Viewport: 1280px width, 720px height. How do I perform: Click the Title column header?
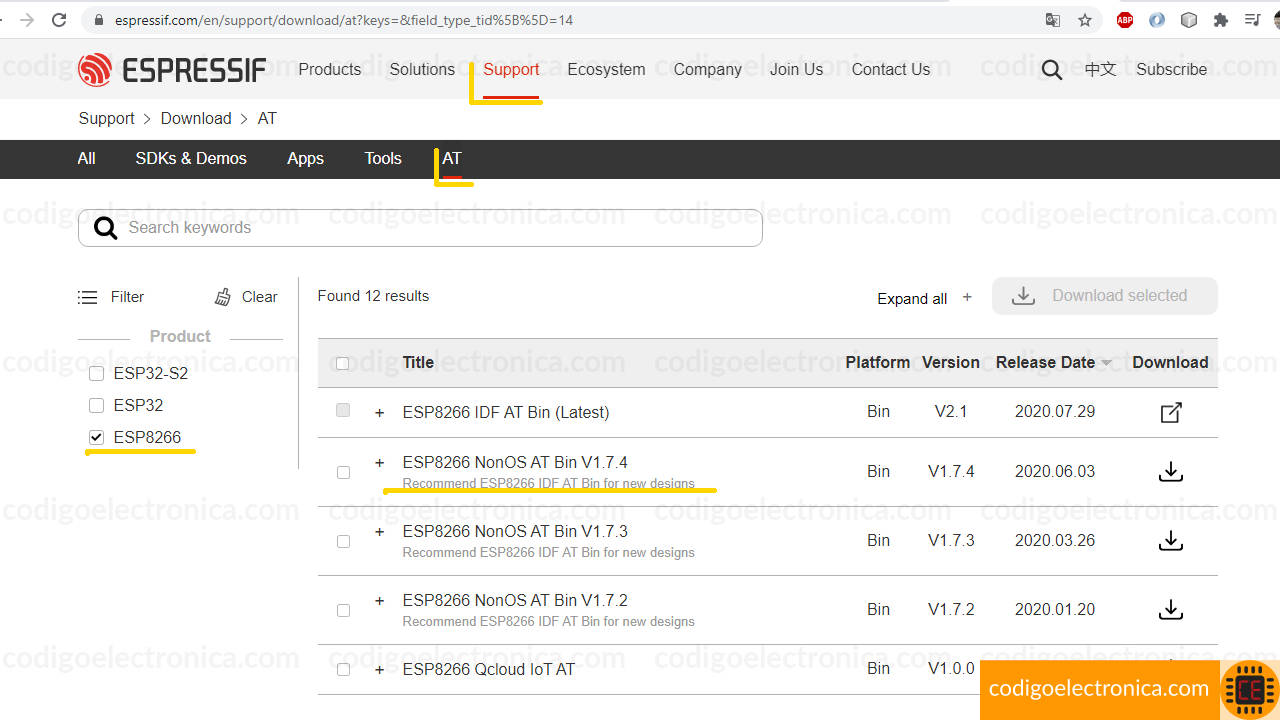point(418,362)
